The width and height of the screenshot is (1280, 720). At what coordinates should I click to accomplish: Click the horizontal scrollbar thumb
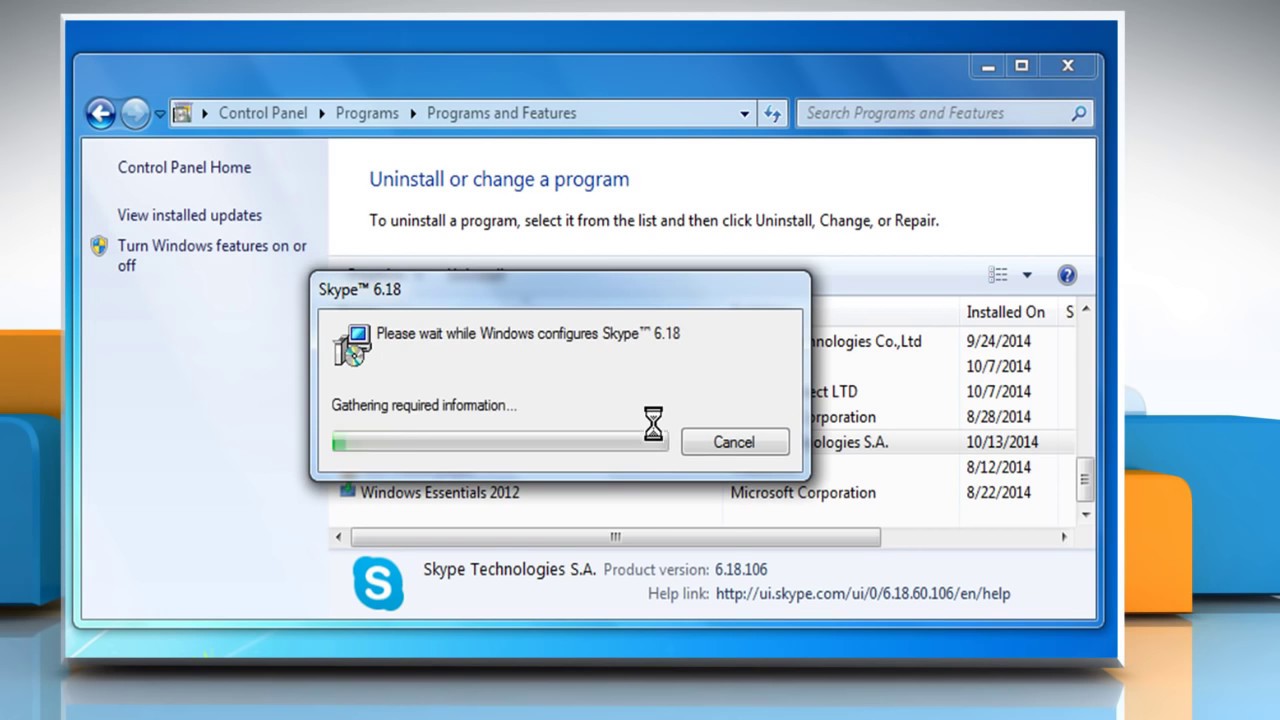tap(614, 537)
